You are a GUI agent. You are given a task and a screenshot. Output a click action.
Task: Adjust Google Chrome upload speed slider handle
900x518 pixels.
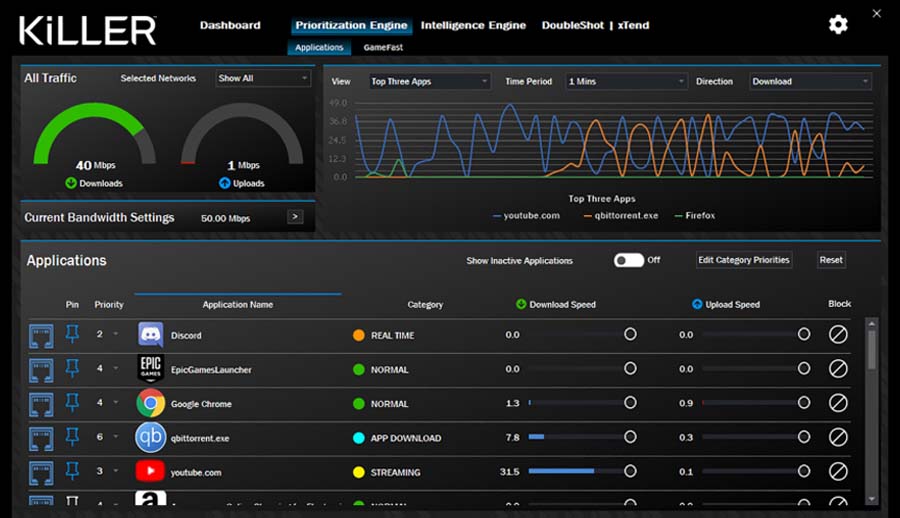(x=804, y=403)
